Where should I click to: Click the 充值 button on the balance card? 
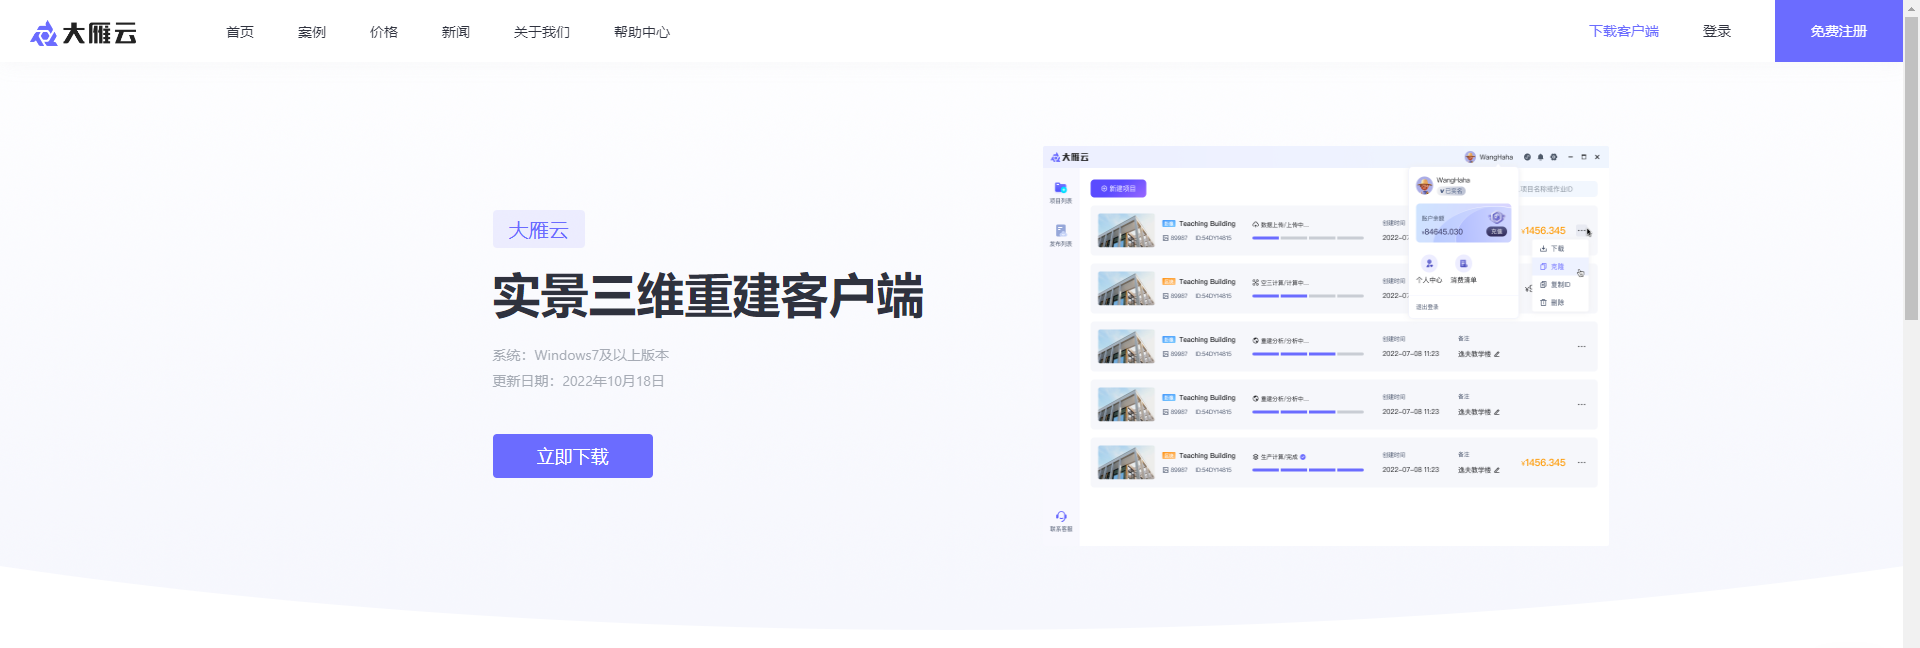tap(1496, 231)
